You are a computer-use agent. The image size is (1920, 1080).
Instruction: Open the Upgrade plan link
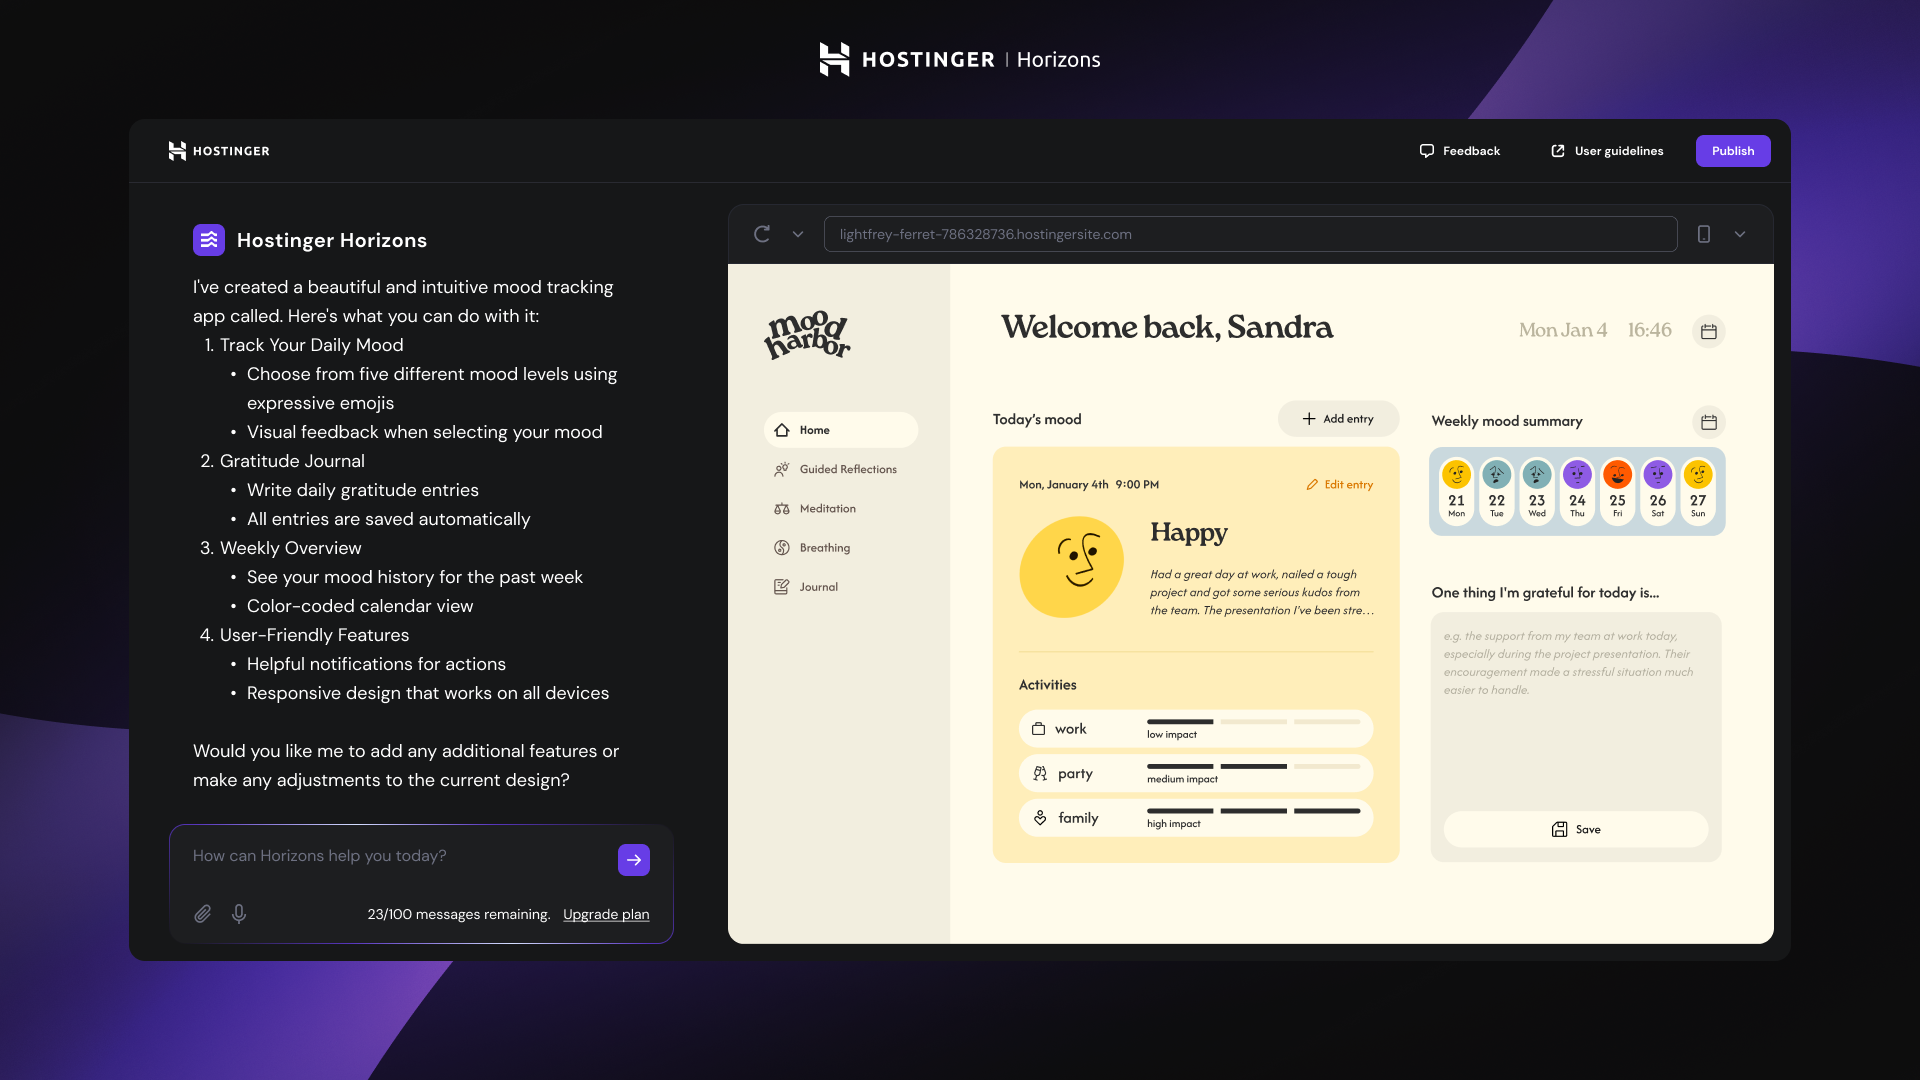(x=605, y=913)
